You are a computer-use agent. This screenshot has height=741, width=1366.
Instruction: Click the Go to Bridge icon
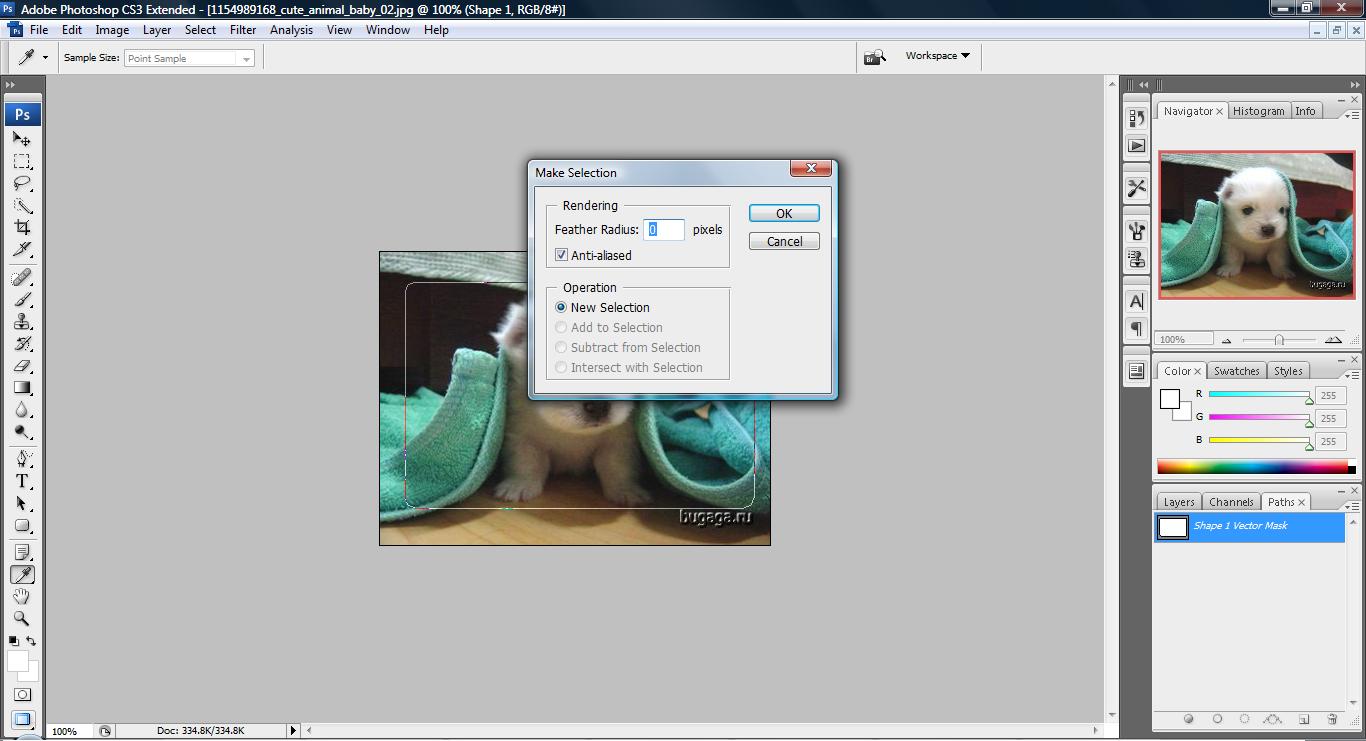[875, 57]
